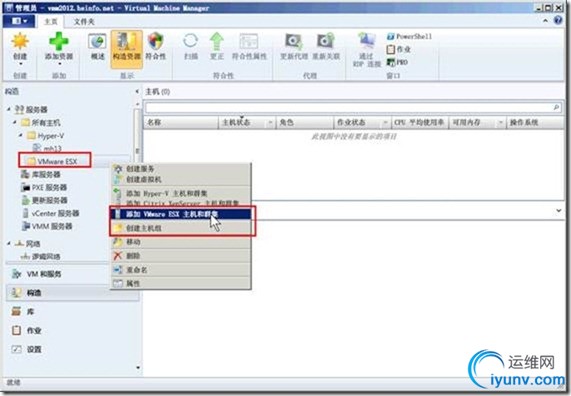
Task: Choose 添加 Citrix XenServer 主机和群集 menu entry
Action: pyautogui.click(x=180, y=203)
